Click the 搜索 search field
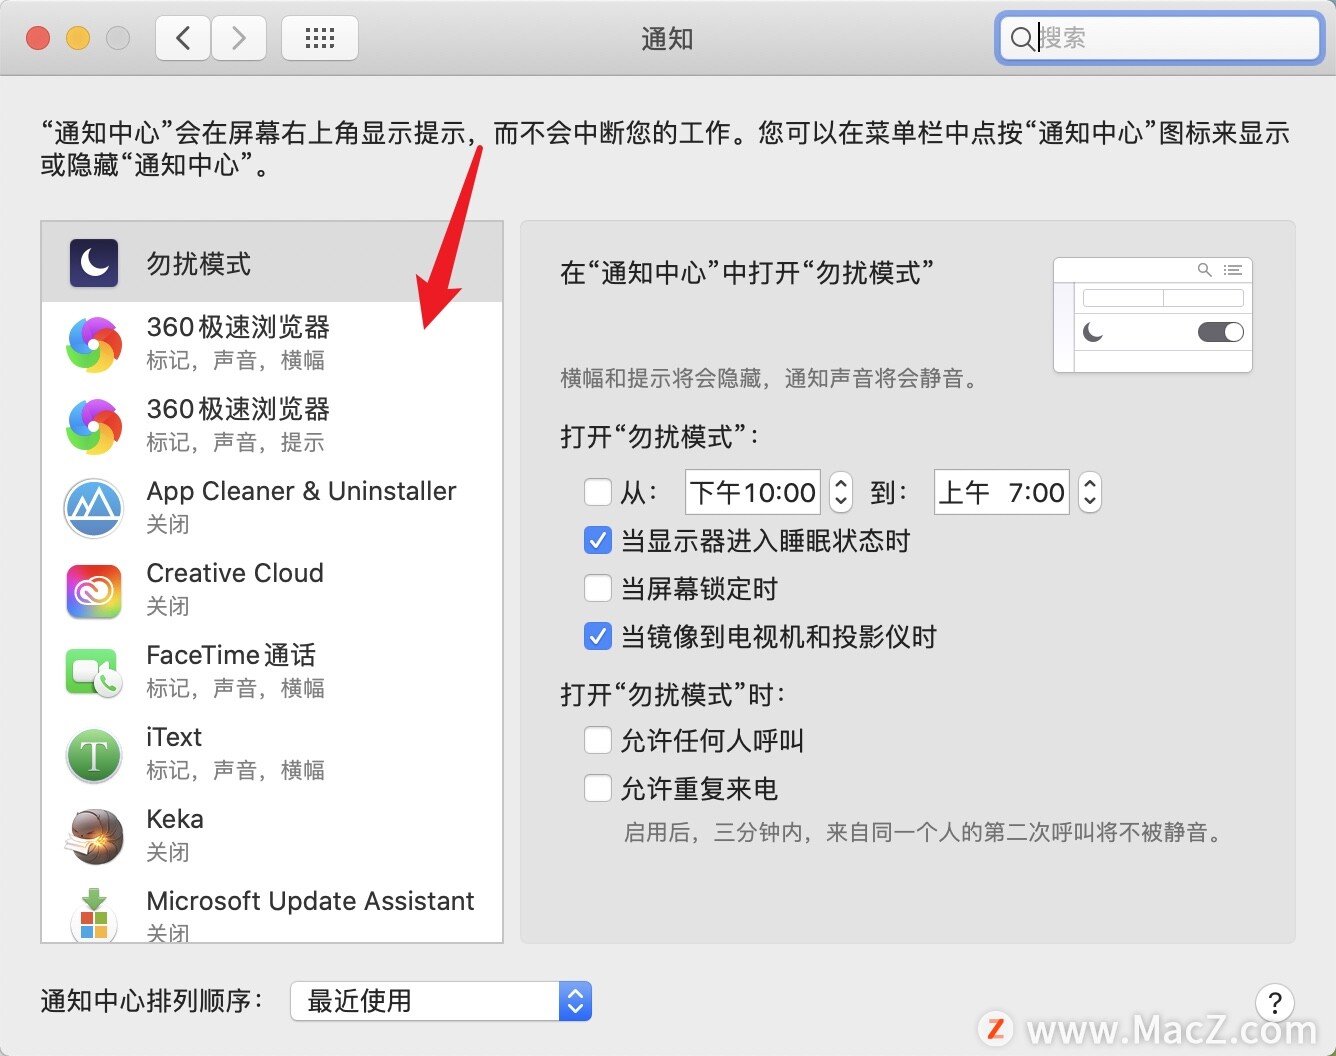The width and height of the screenshot is (1336, 1056). (1160, 38)
